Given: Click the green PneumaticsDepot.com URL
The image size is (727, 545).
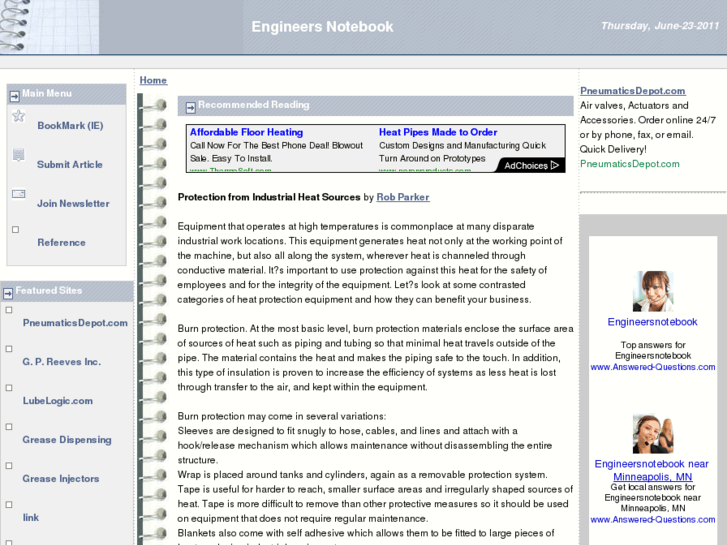Looking at the screenshot, I should click(x=630, y=164).
